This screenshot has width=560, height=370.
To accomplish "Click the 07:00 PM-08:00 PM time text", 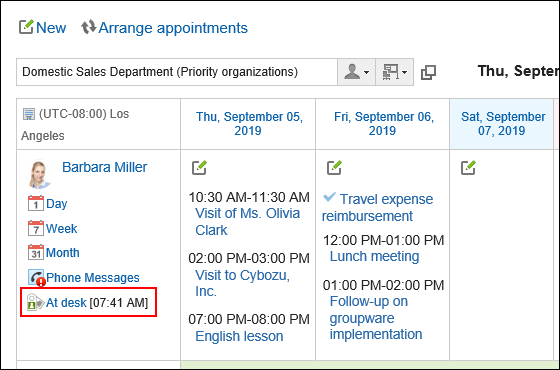I will click(249, 319).
